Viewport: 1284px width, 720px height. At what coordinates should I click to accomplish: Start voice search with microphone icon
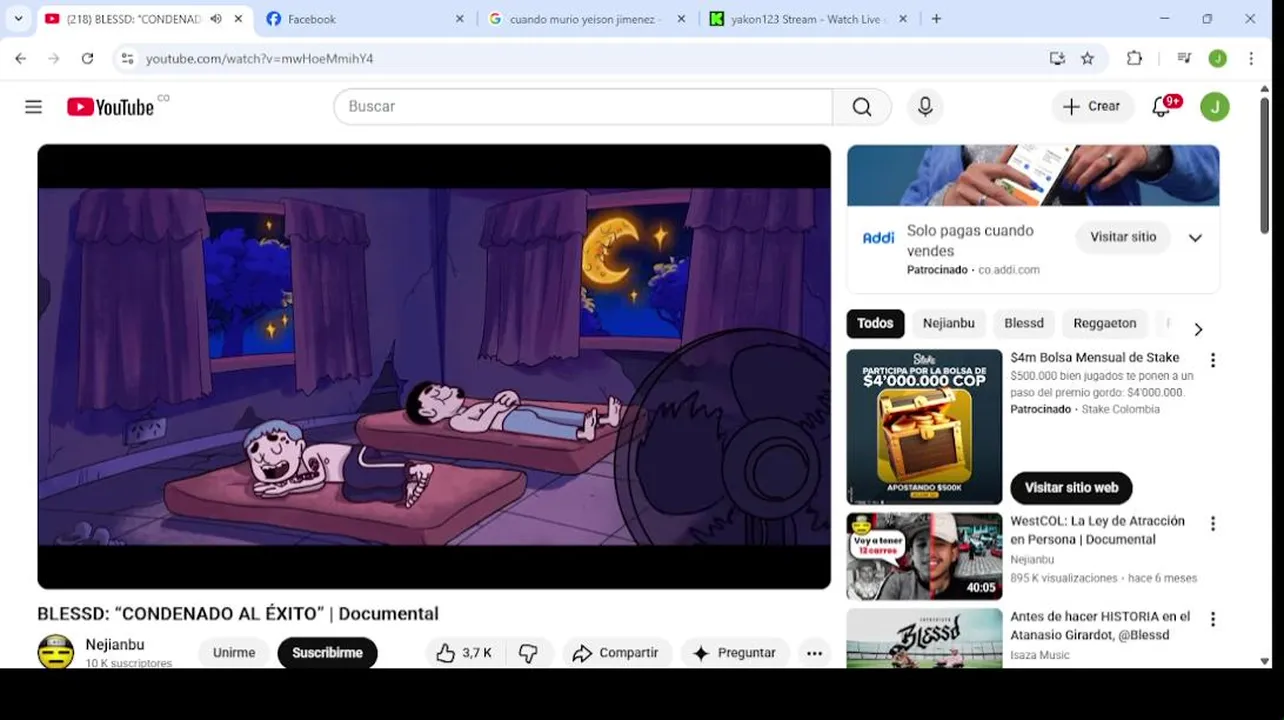(x=925, y=107)
